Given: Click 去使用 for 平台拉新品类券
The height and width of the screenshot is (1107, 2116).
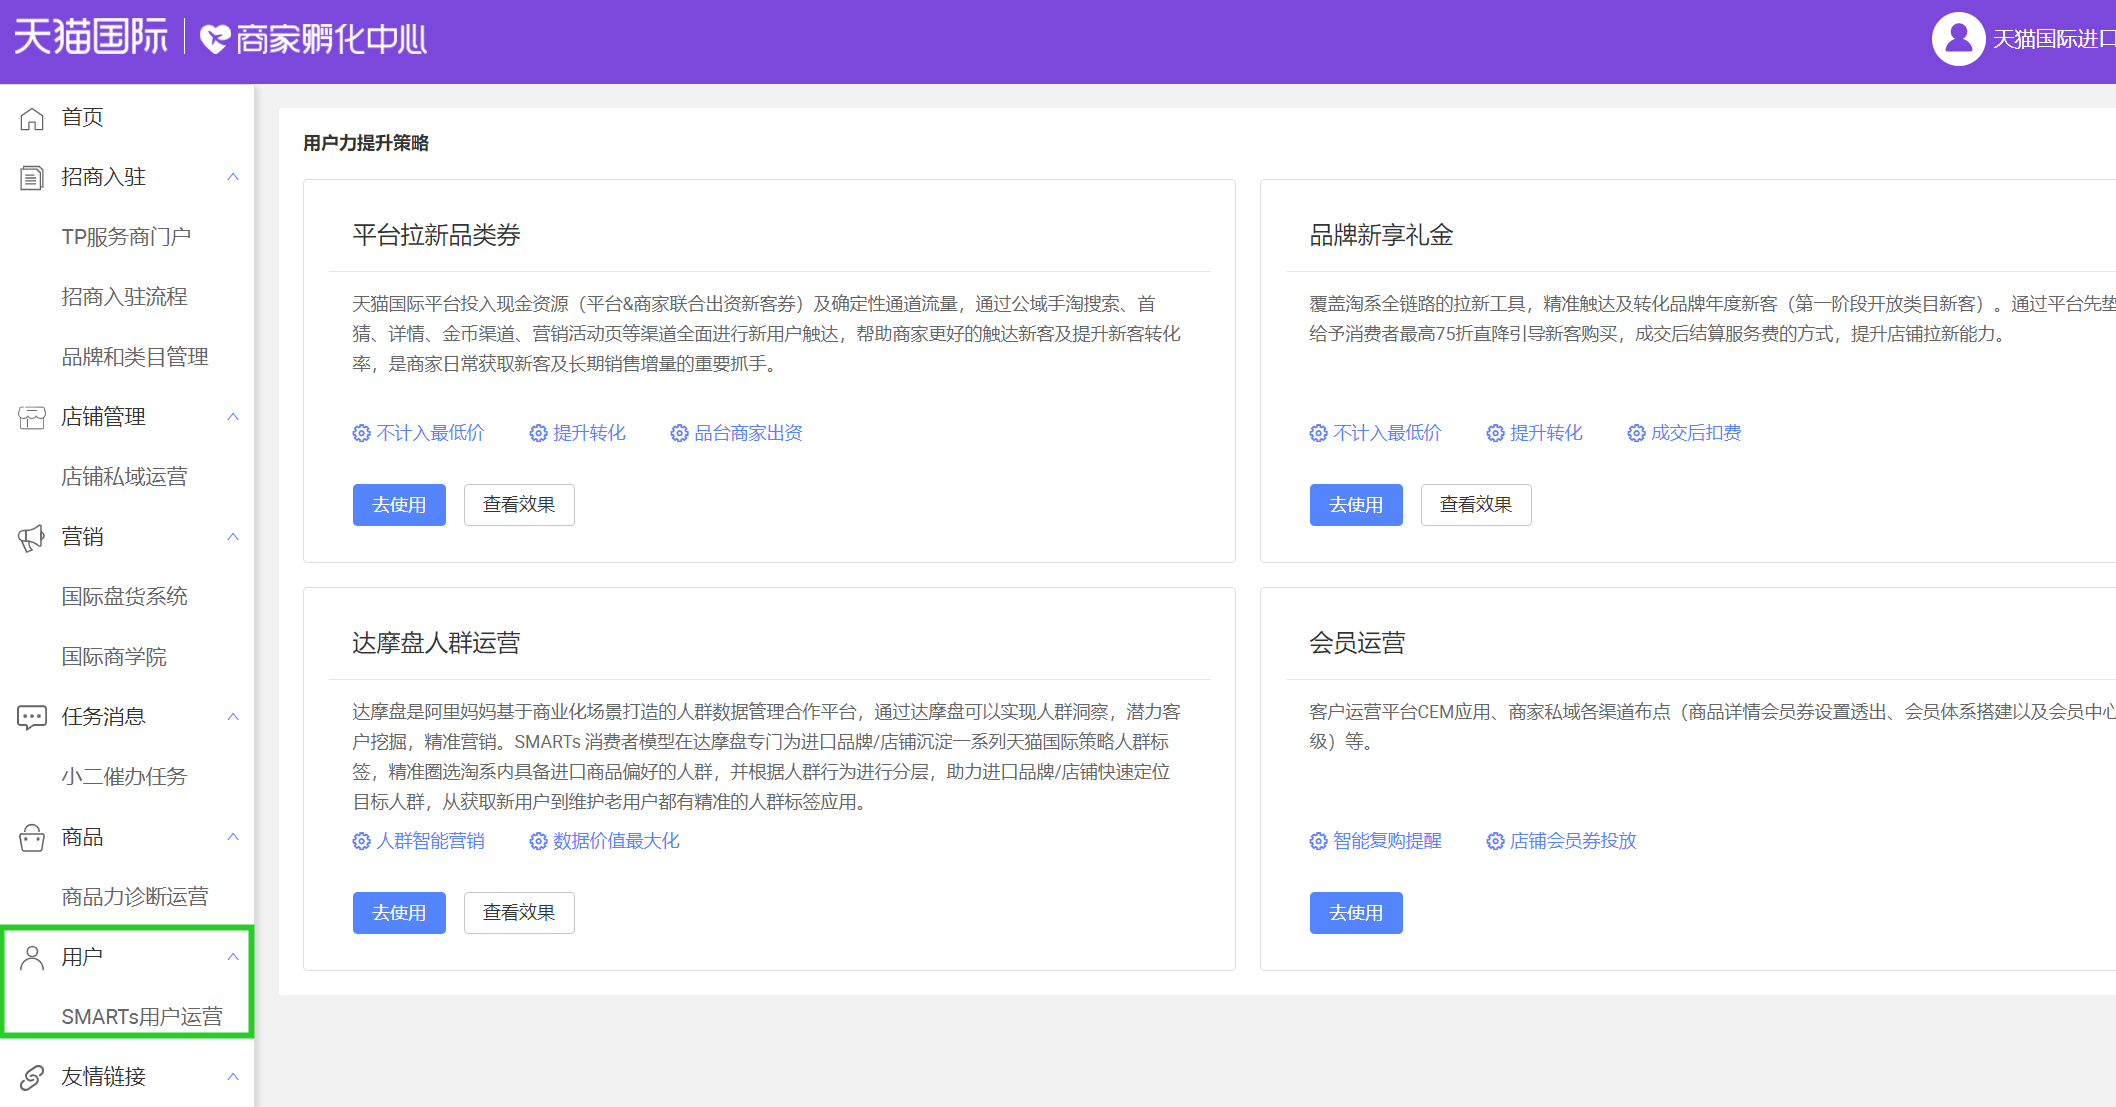Looking at the screenshot, I should [x=399, y=505].
